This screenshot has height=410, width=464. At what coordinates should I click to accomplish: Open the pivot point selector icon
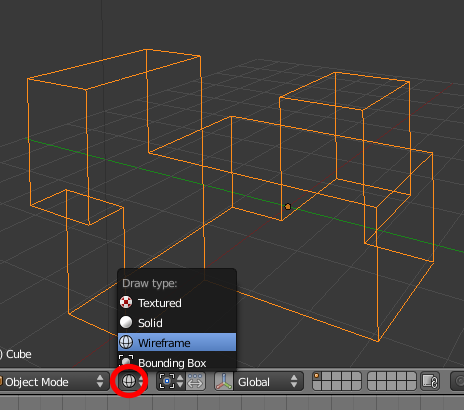(171, 381)
